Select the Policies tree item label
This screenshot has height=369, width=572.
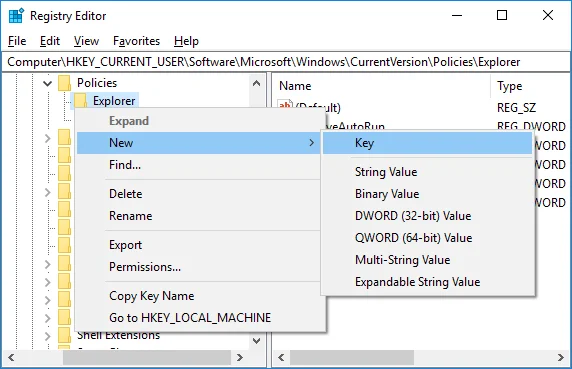point(97,83)
